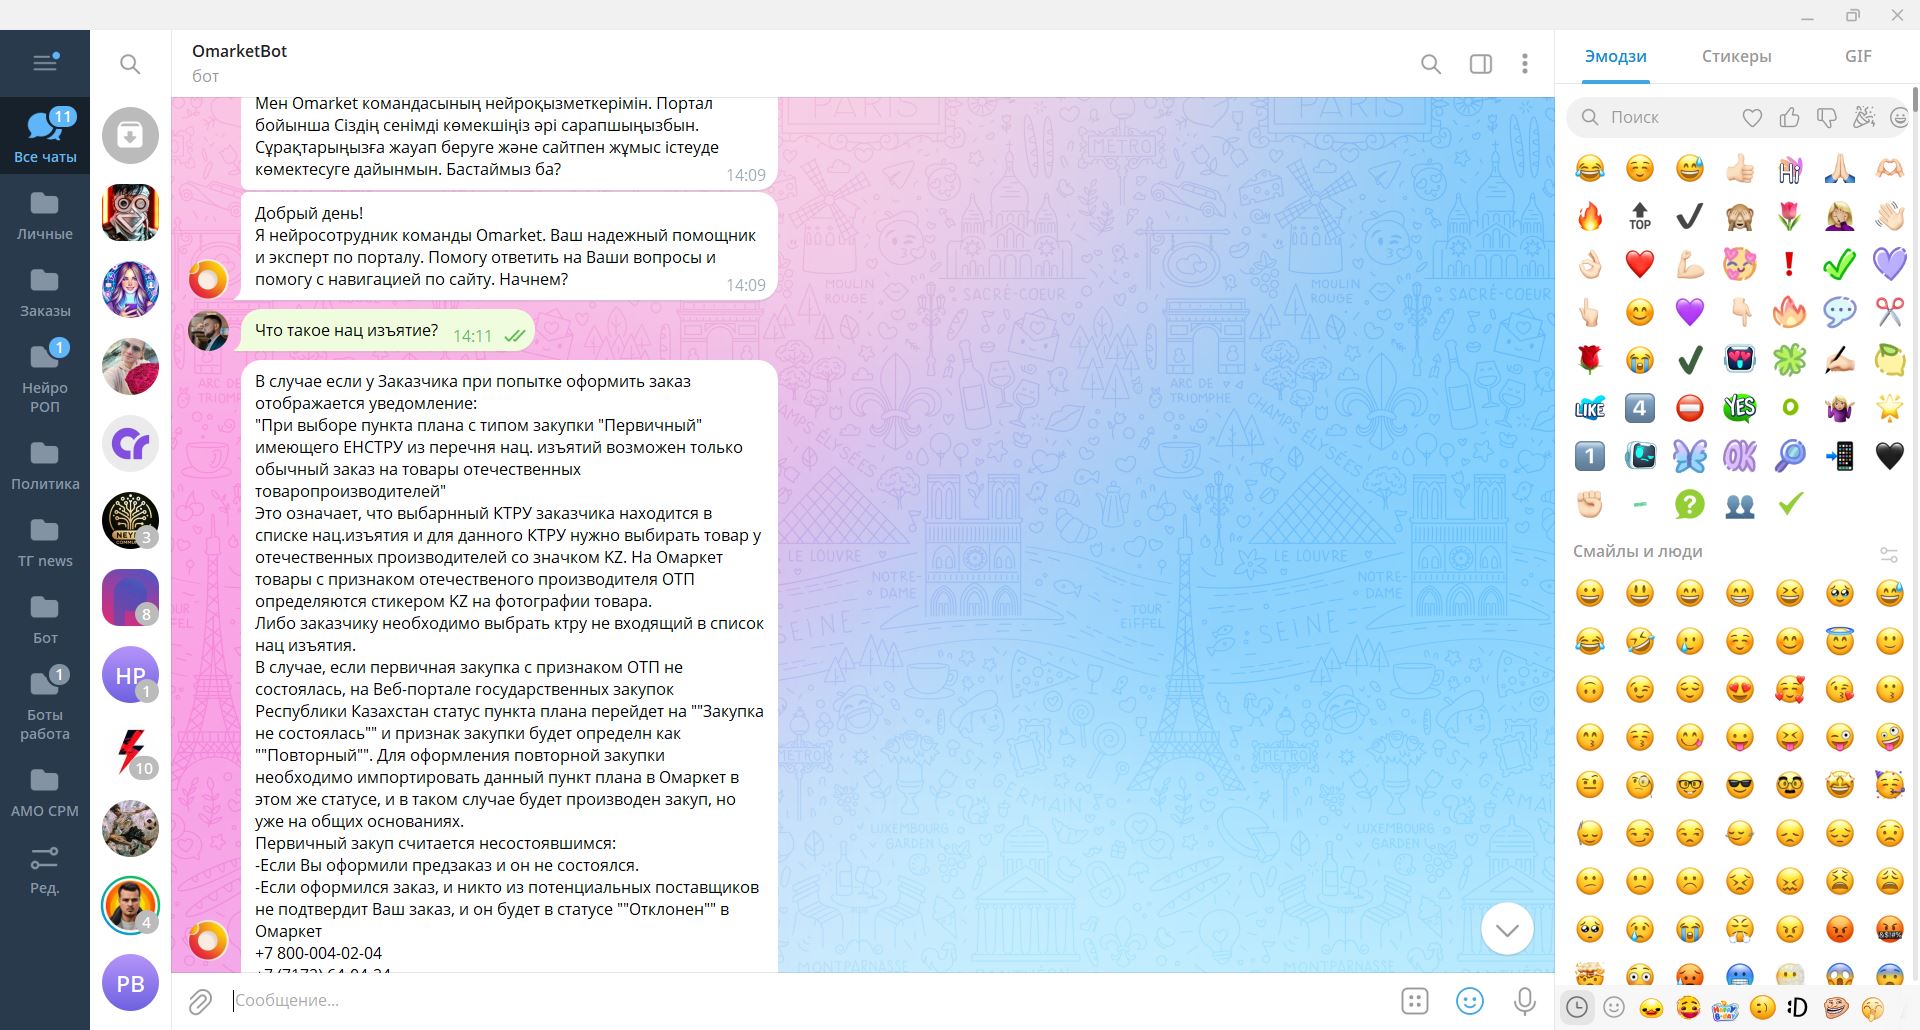
Task: Insert the red no-entry emoji
Action: [x=1689, y=408]
